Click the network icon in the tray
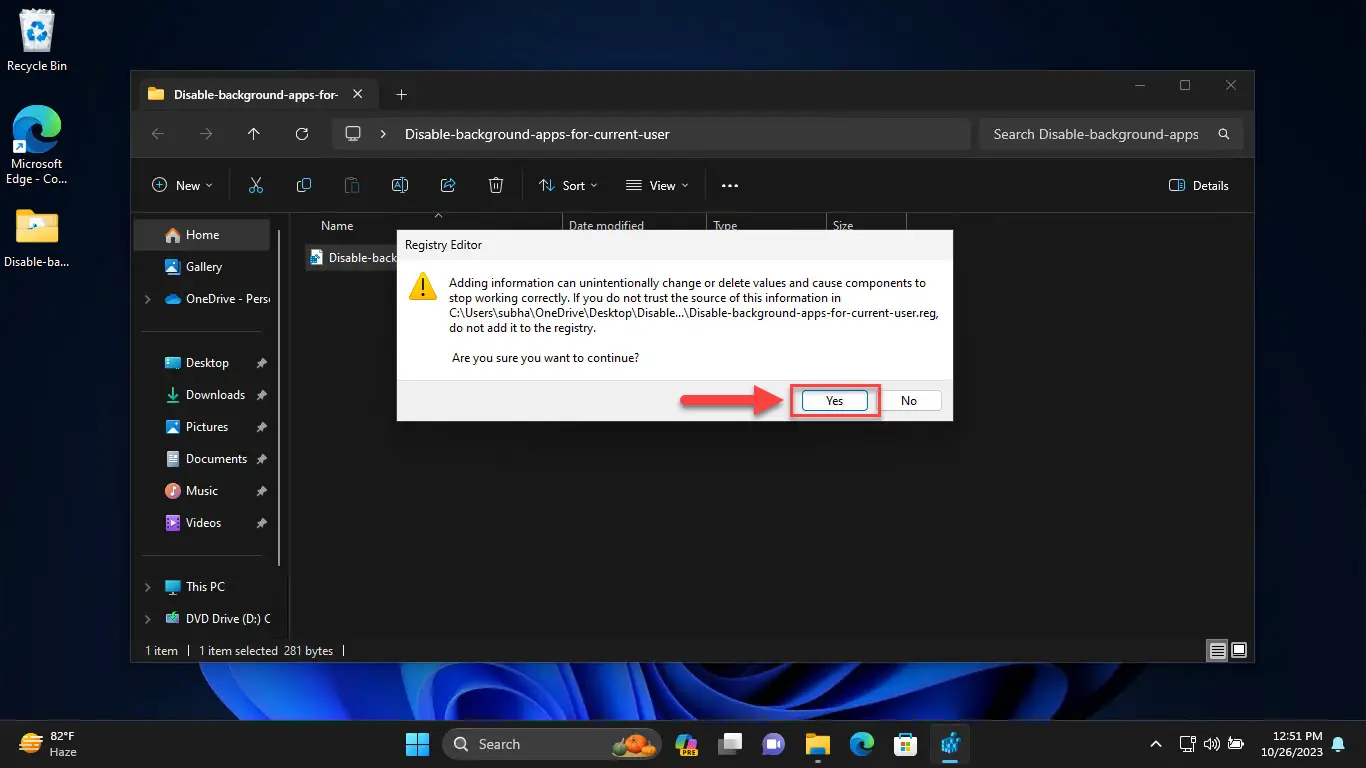Viewport: 1366px width, 768px height. pos(1187,744)
